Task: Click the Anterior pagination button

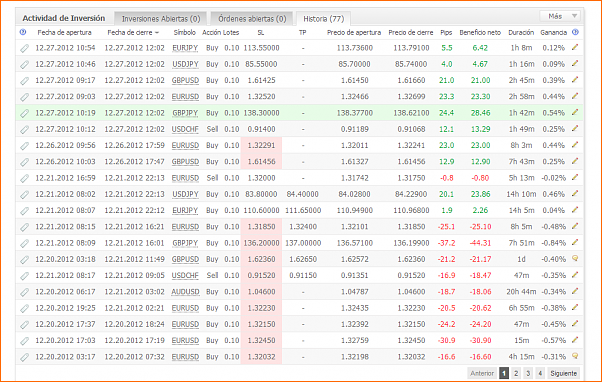Action: pyautogui.click(x=482, y=373)
